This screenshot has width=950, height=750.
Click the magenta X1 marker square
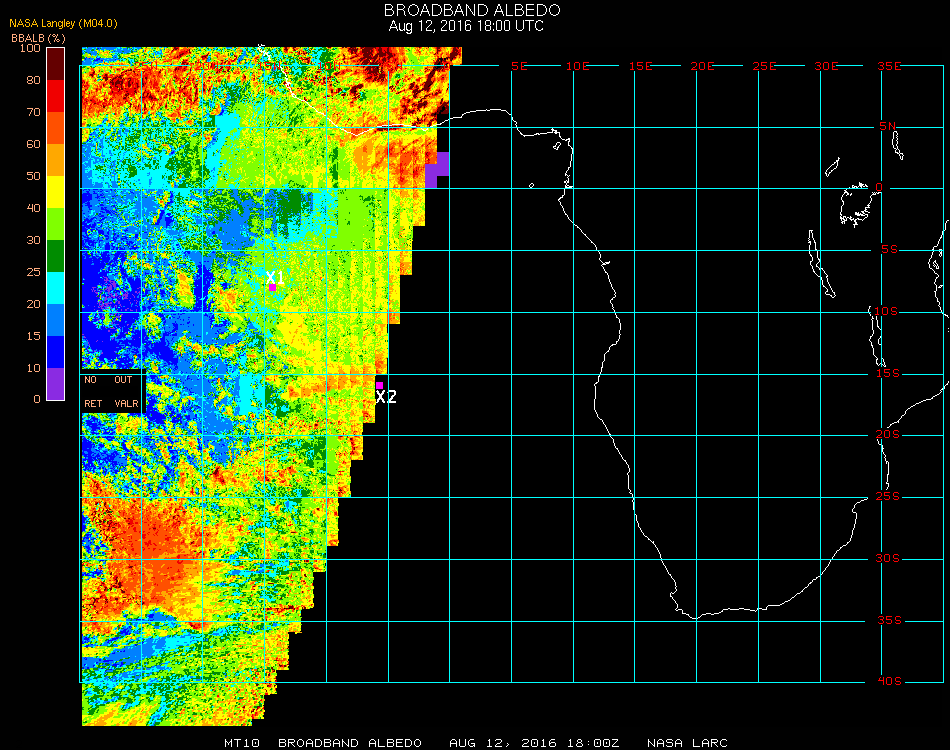pyautogui.click(x=273, y=287)
